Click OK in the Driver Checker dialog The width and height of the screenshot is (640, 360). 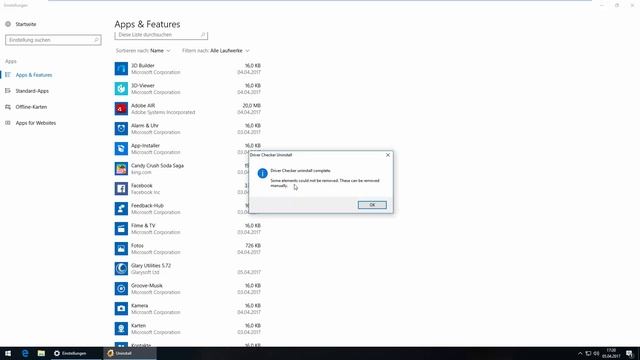[372, 205]
